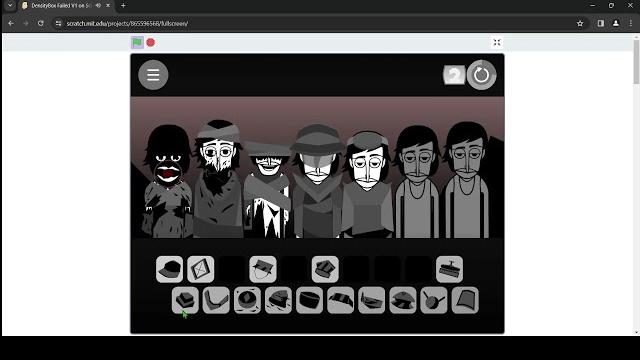Image resolution: width=640 pixels, height=360 pixels.
Task: Click the white-faced character wearing a beanie
Action: [367, 184]
